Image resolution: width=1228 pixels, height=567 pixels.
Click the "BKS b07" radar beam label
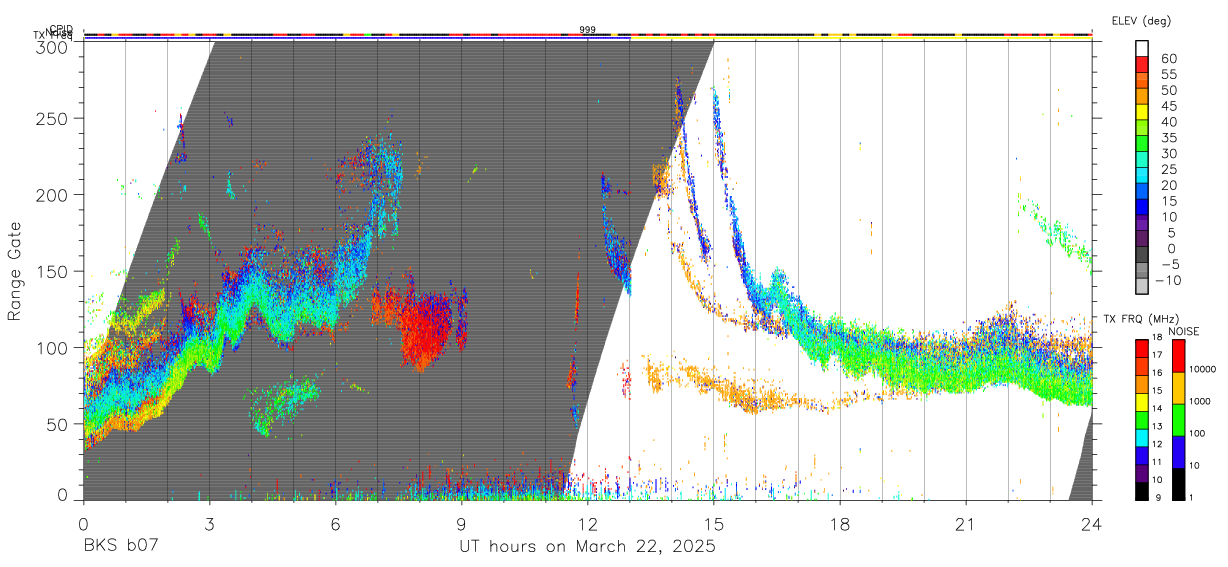[x=121, y=547]
